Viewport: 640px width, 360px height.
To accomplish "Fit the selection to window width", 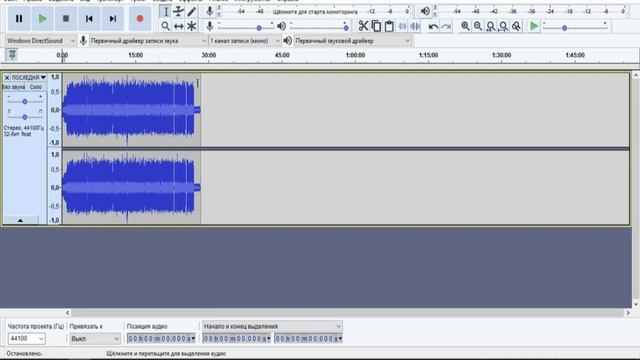I will click(491, 26).
